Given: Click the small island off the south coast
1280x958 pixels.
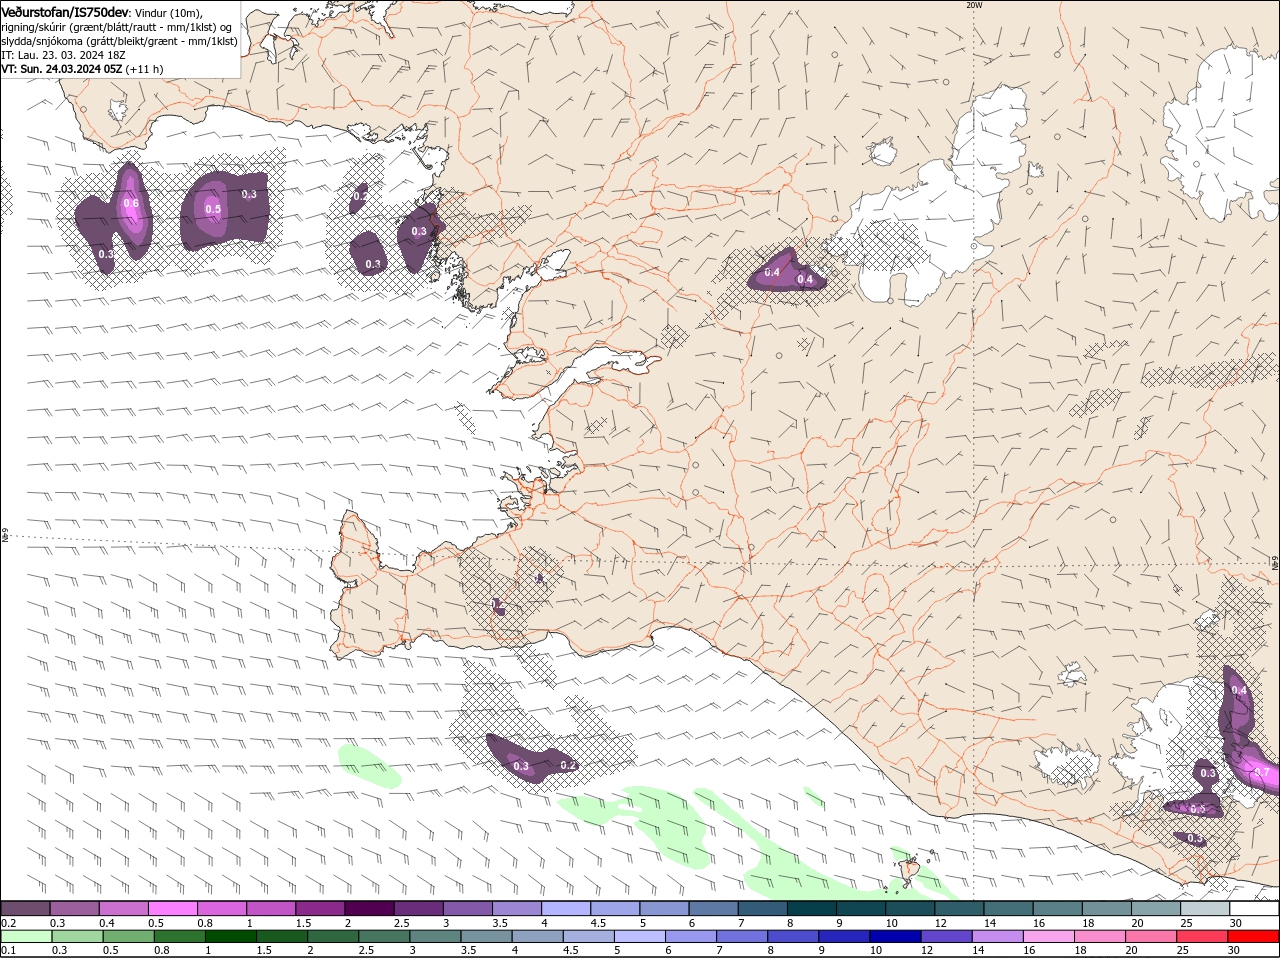Looking at the screenshot, I should click(x=908, y=870).
